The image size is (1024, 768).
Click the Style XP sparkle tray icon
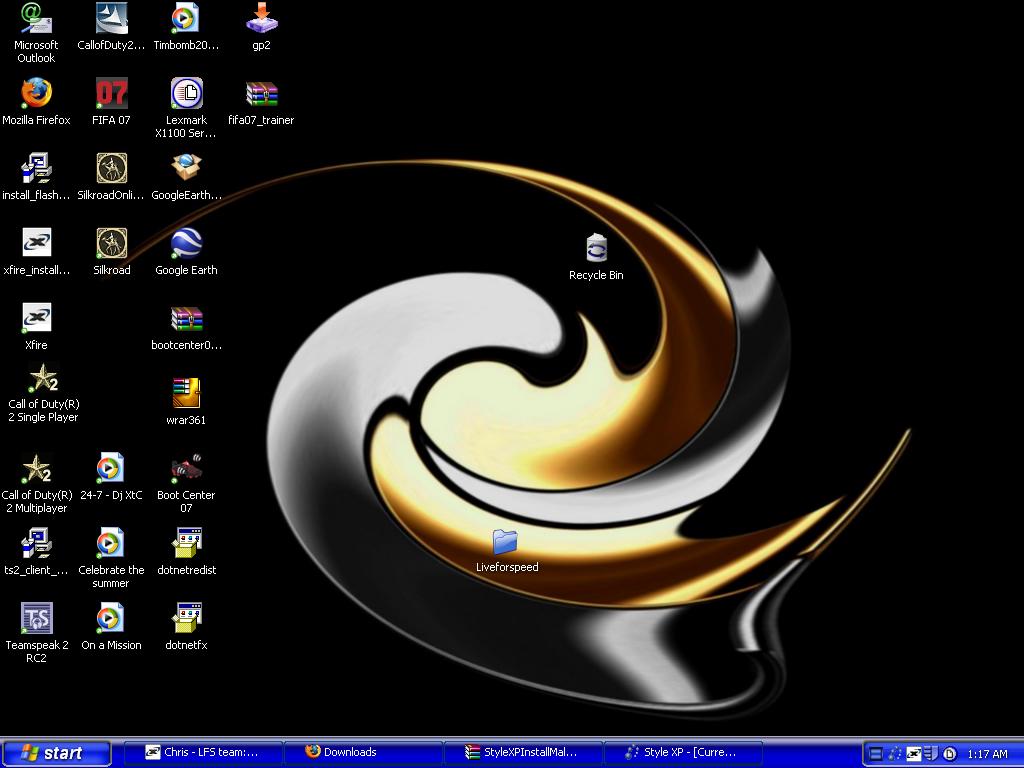tap(895, 754)
